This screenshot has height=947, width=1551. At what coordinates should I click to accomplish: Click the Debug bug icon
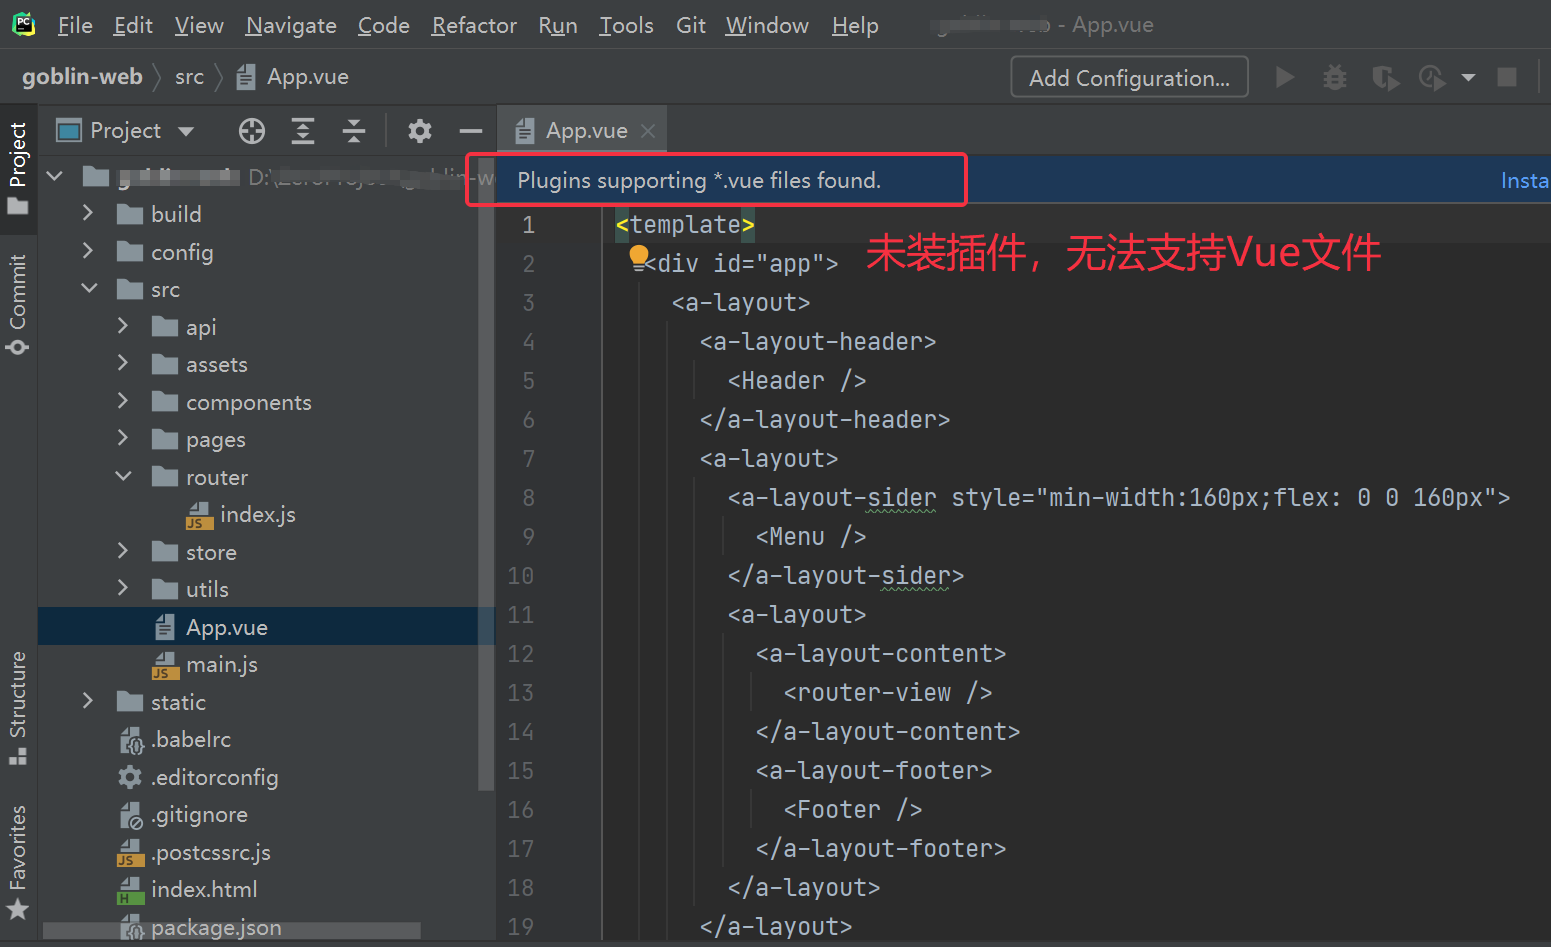coord(1335,77)
